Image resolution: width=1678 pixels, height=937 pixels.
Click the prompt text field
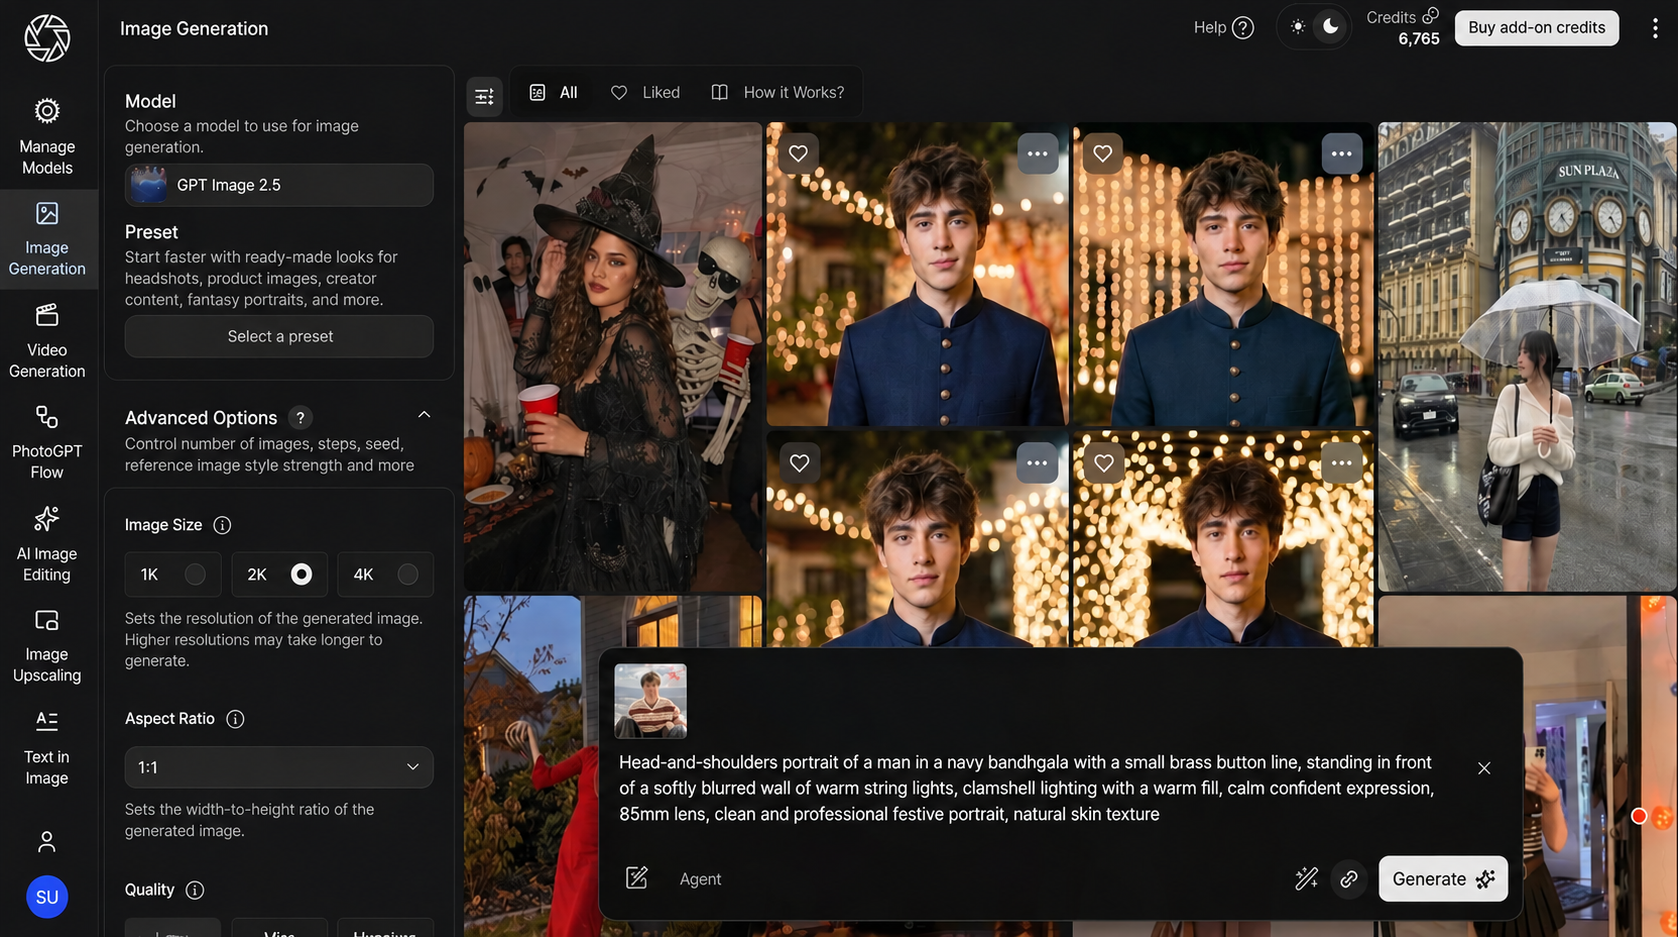pyautogui.click(x=1027, y=788)
